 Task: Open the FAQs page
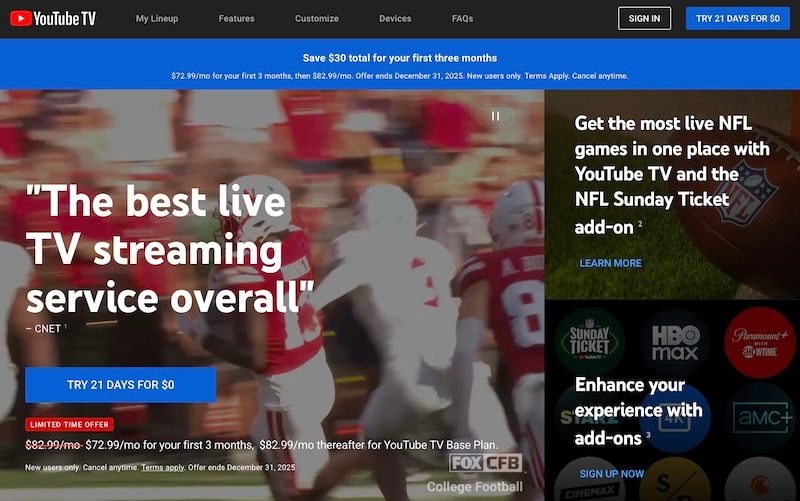tap(462, 18)
